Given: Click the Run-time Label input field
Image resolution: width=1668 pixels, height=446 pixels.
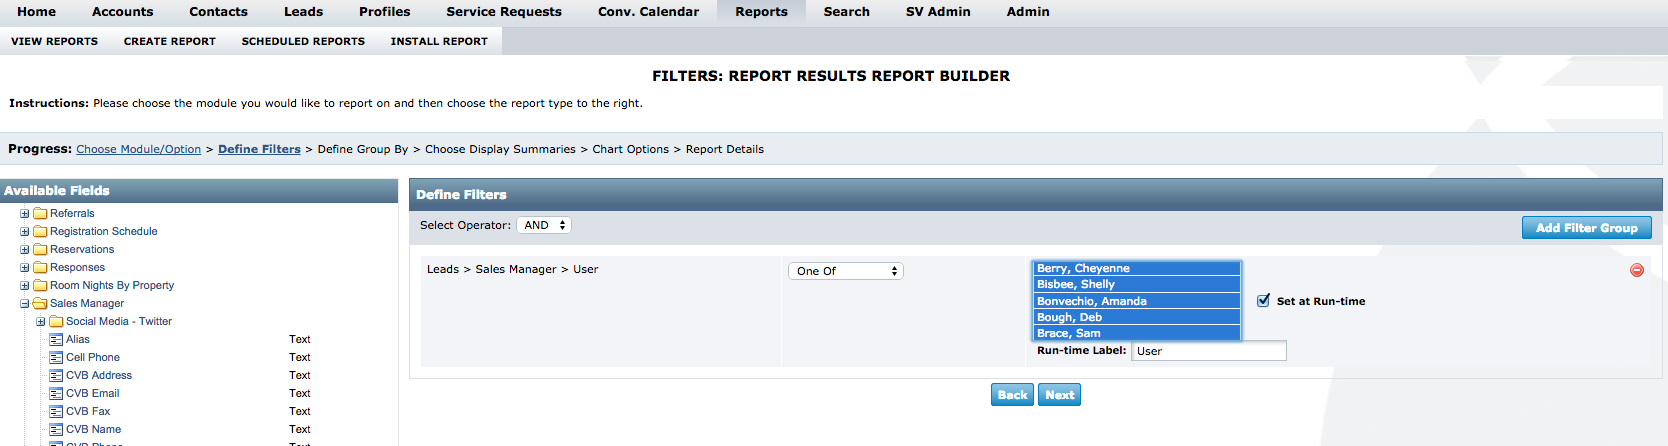Looking at the screenshot, I should click(x=1209, y=351).
